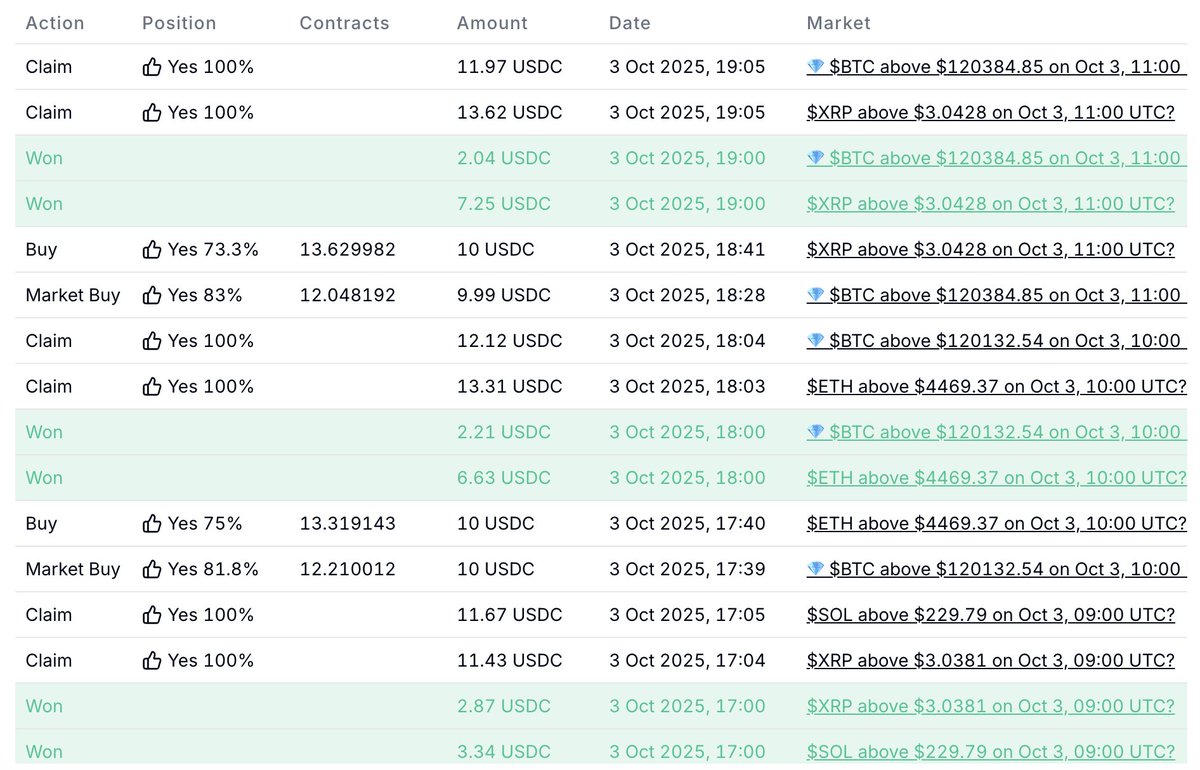Click the Market column header
The height and width of the screenshot is (770, 1200).
(x=839, y=23)
